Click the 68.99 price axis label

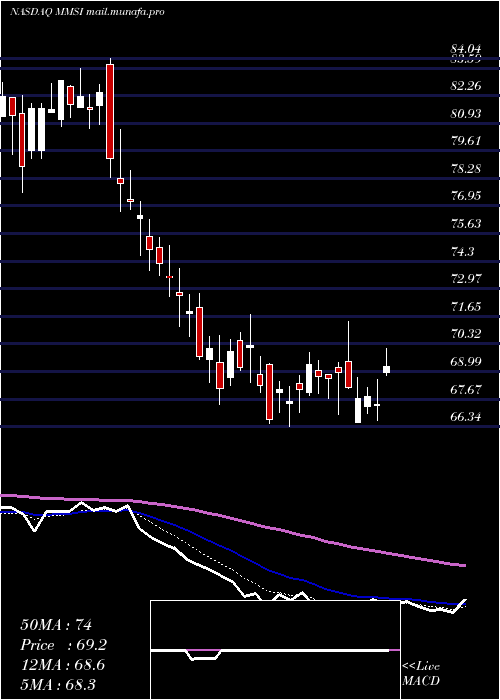466,362
